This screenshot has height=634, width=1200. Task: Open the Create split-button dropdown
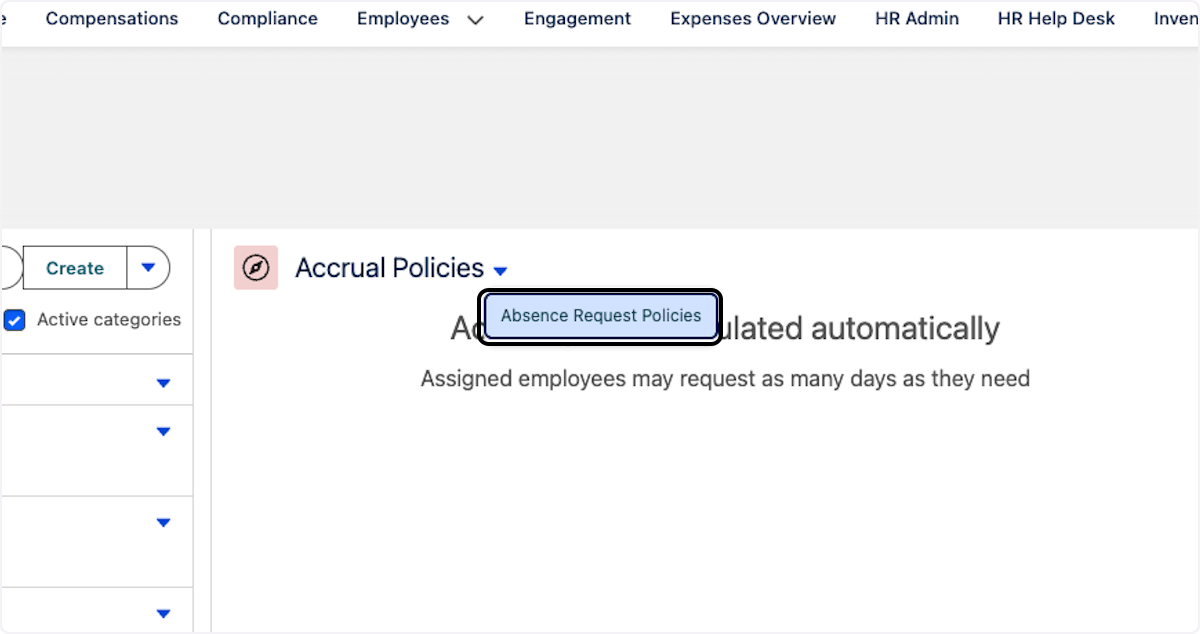(148, 268)
